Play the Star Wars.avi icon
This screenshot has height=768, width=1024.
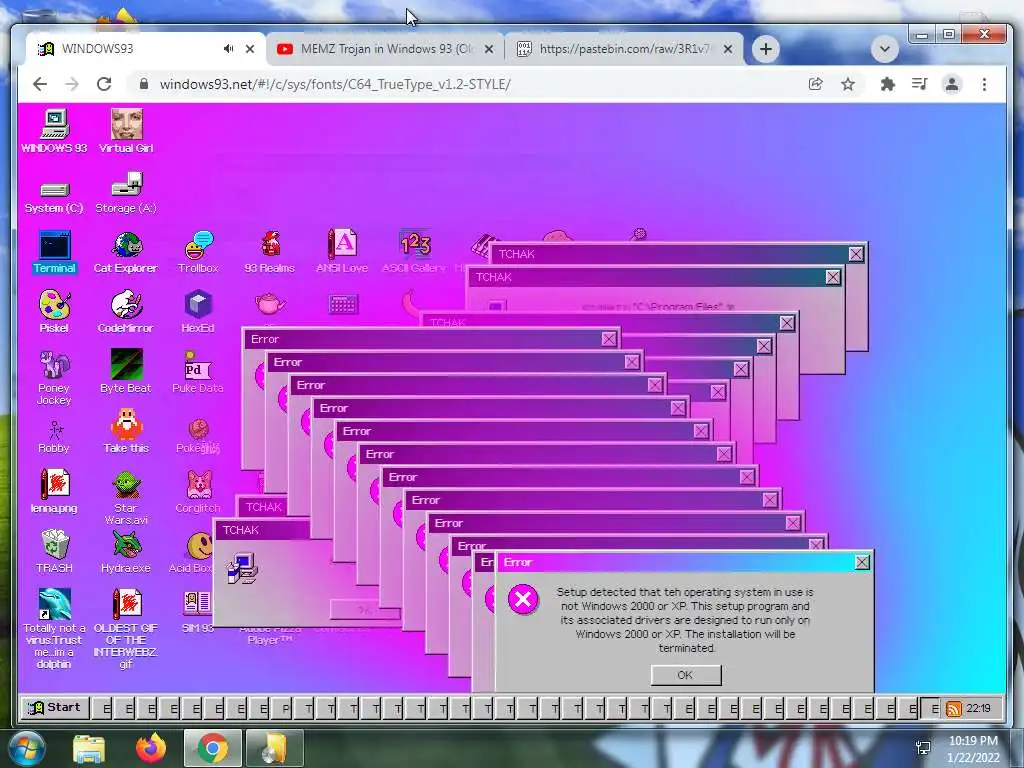(x=126, y=498)
